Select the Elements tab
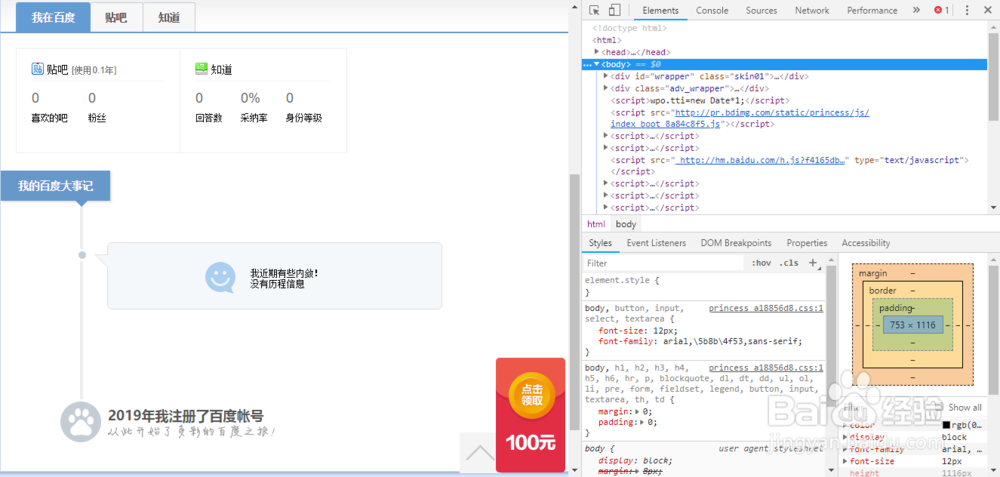 click(x=660, y=10)
